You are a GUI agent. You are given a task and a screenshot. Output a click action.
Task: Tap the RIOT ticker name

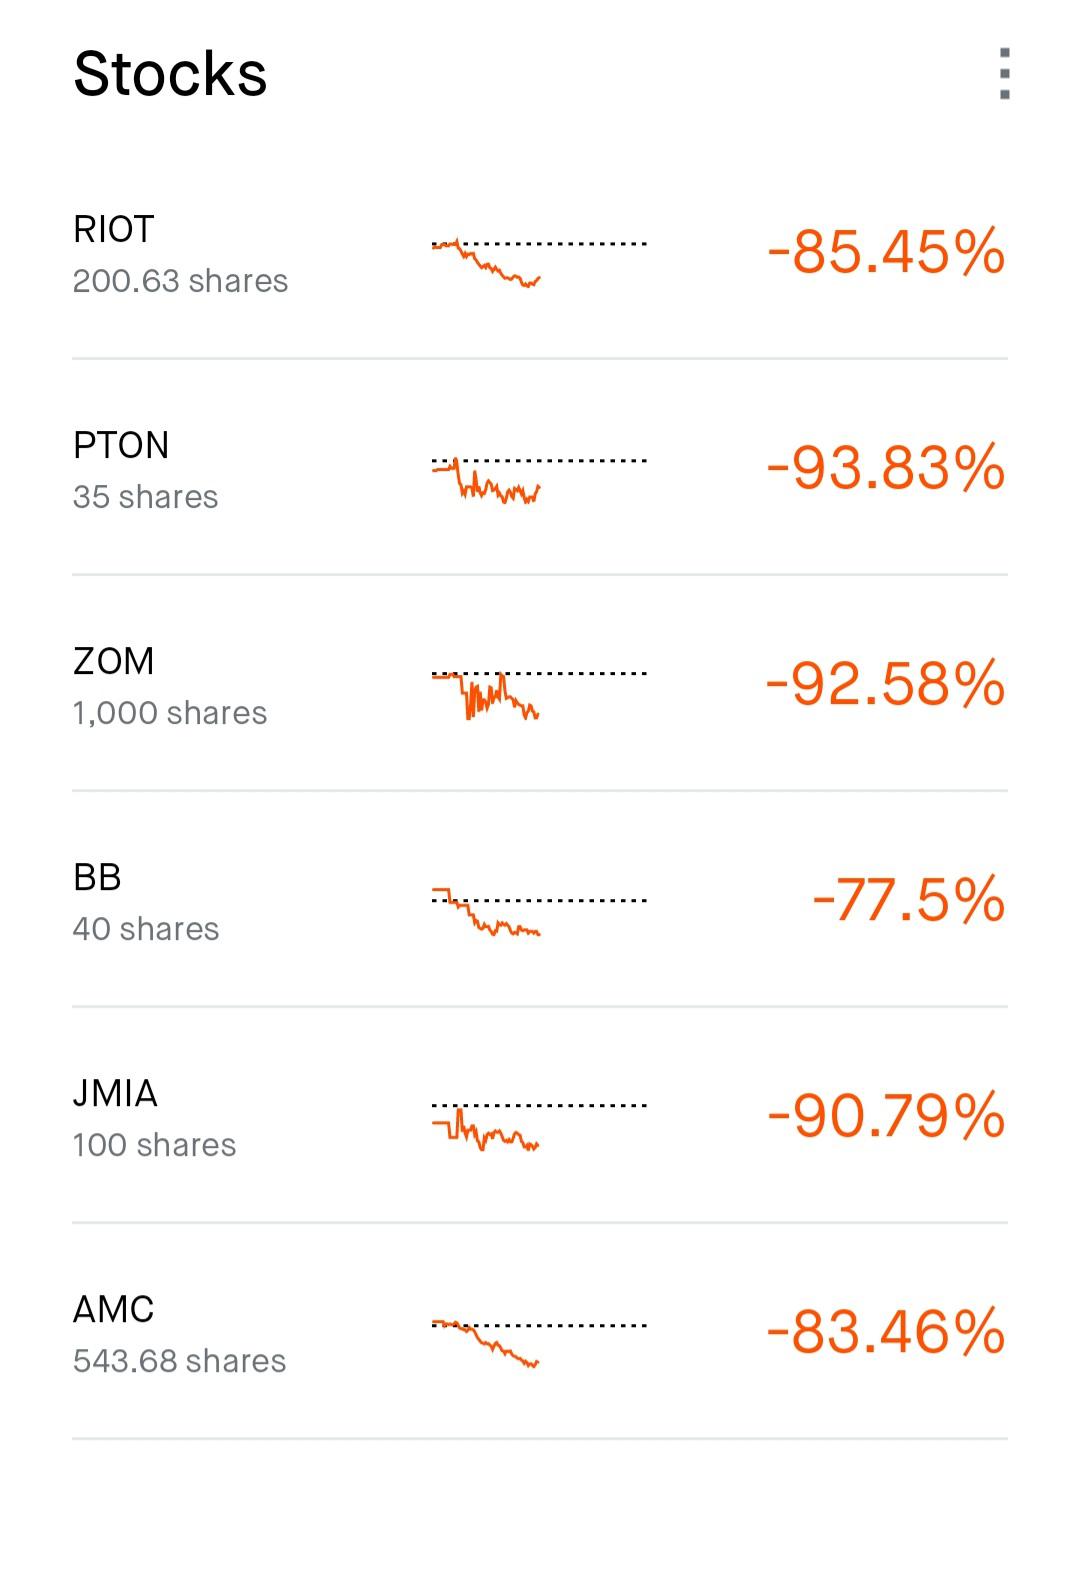114,230
